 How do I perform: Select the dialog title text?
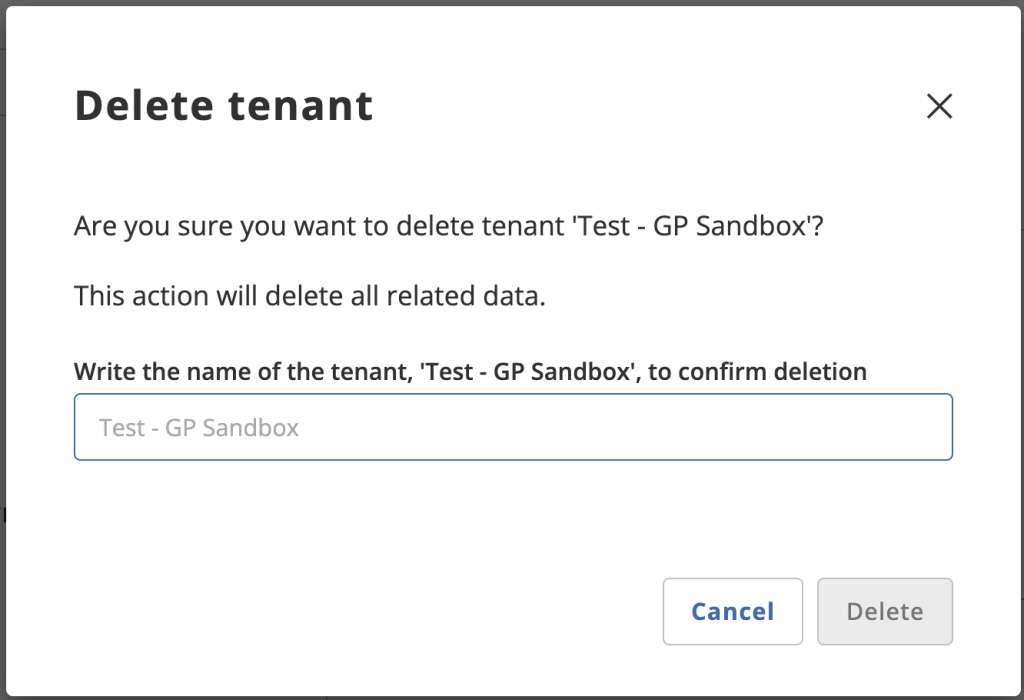pos(224,106)
